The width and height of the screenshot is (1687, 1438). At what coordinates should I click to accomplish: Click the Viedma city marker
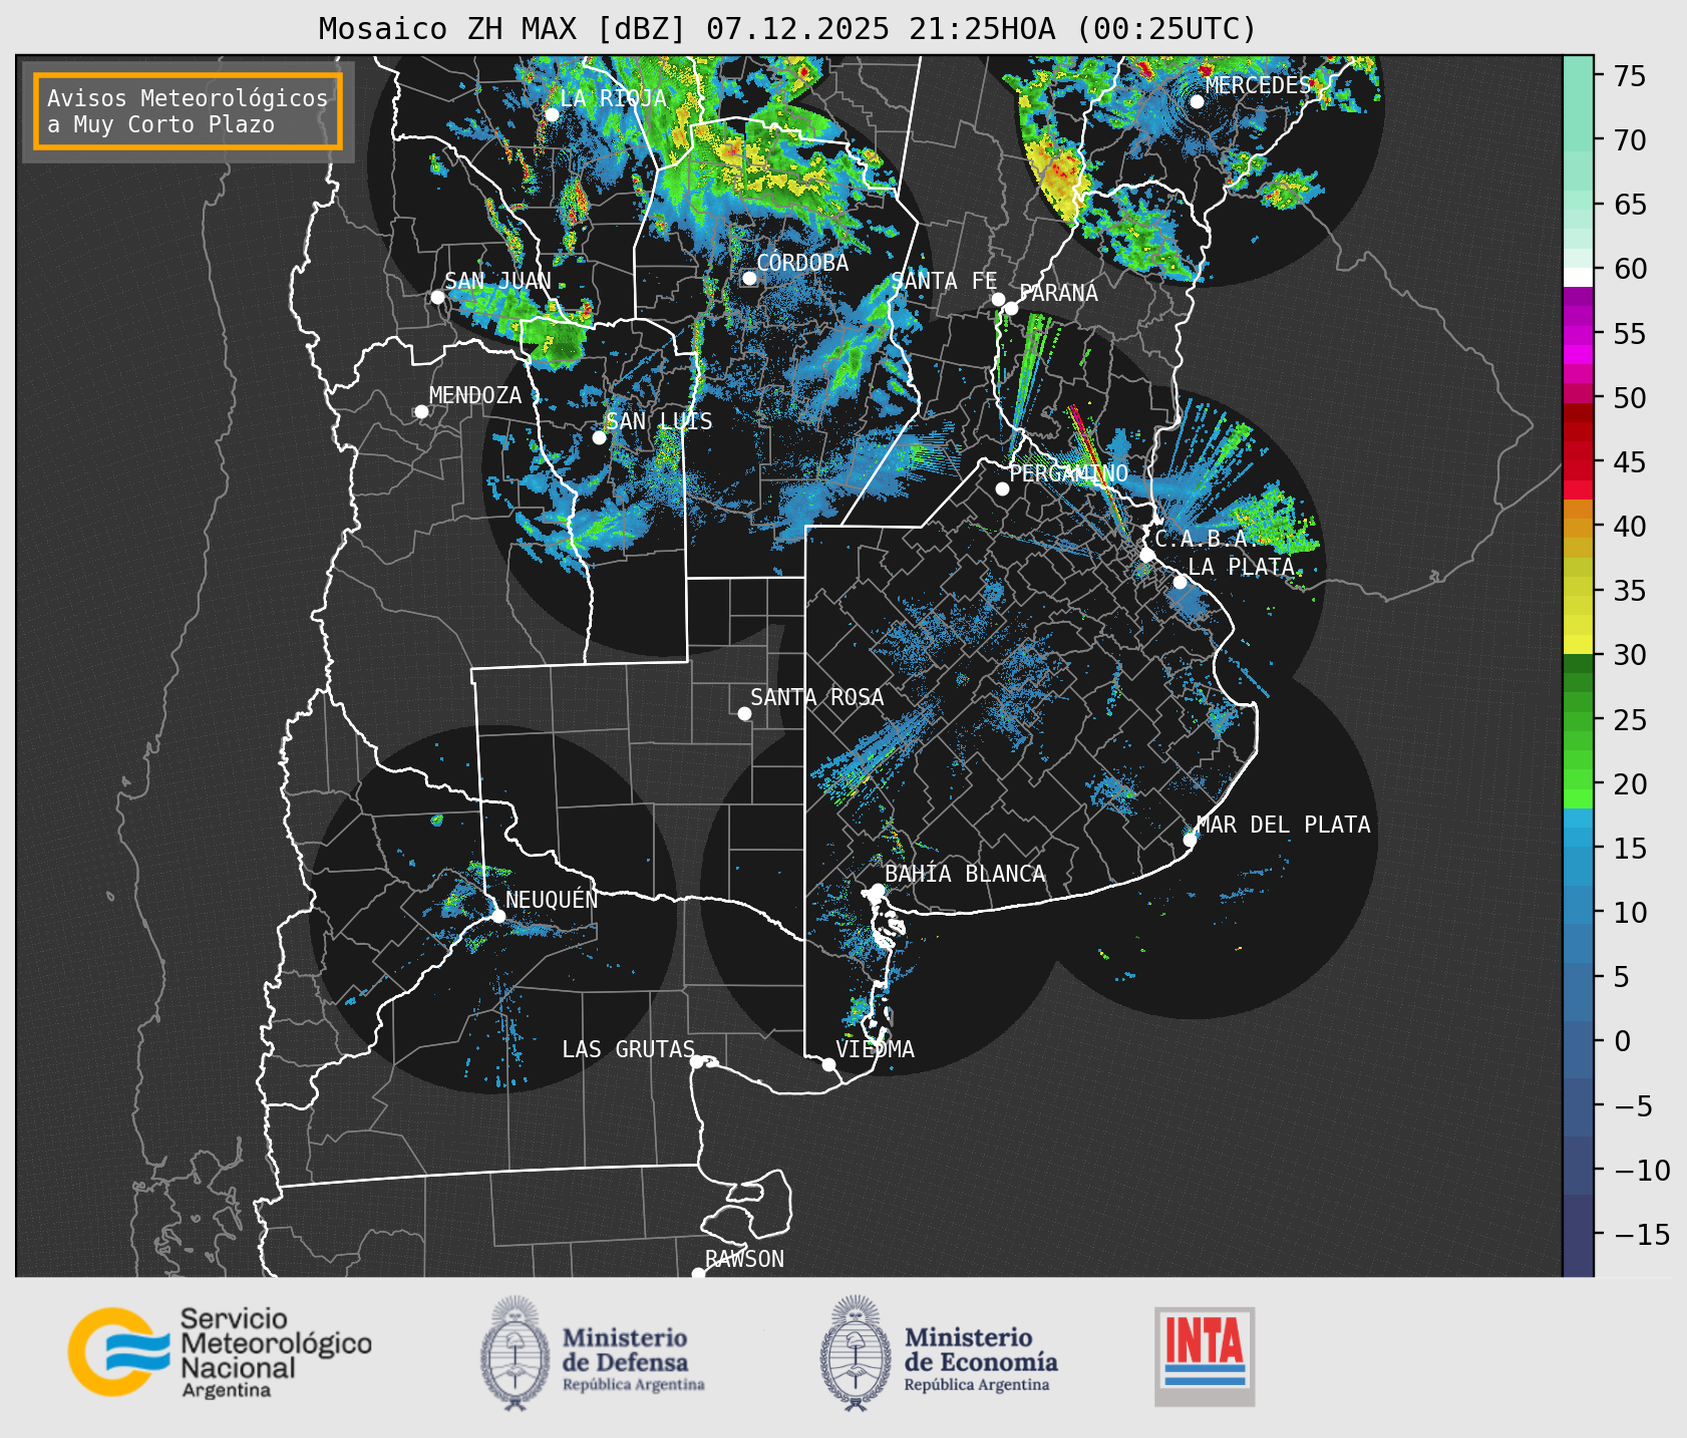829,1064
